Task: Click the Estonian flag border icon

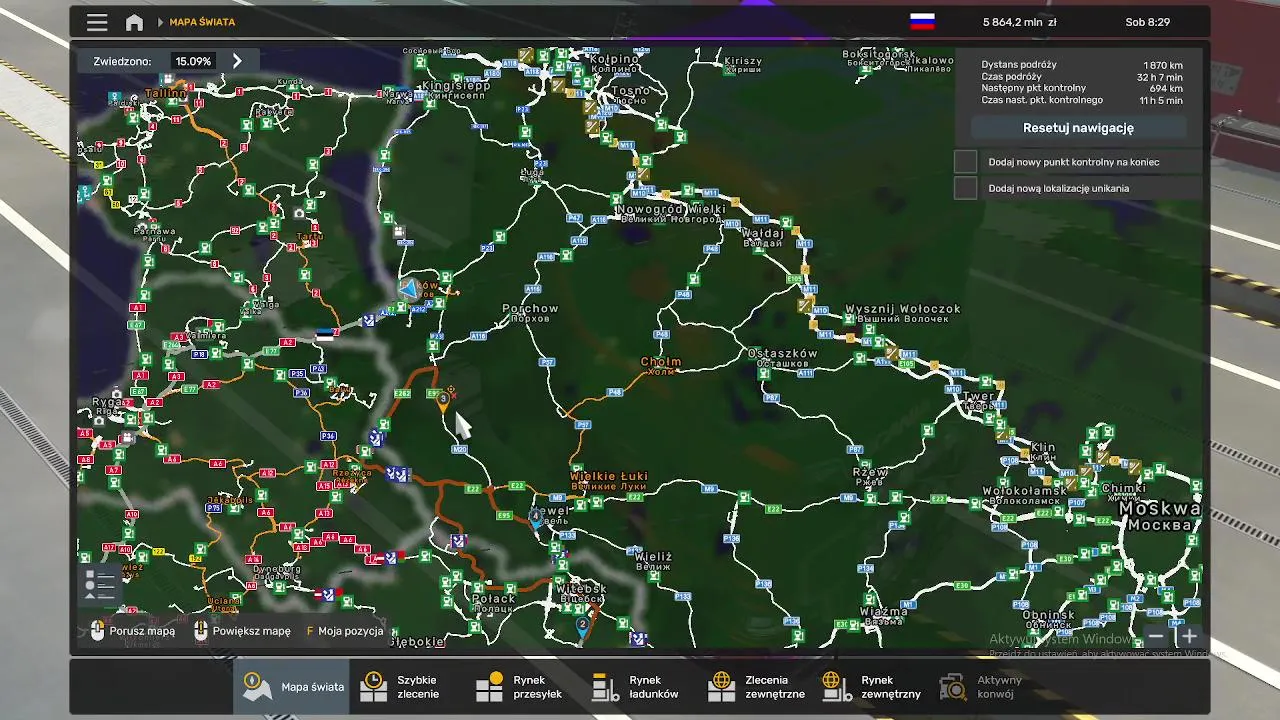Action: 324,336
